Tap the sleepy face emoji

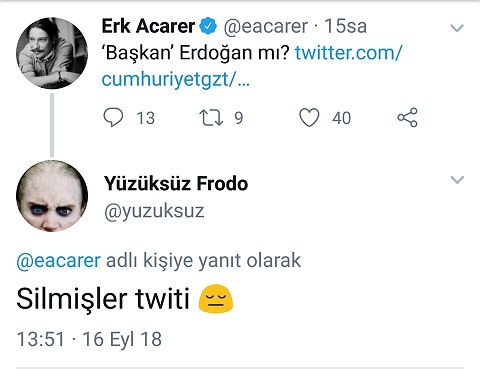216,298
